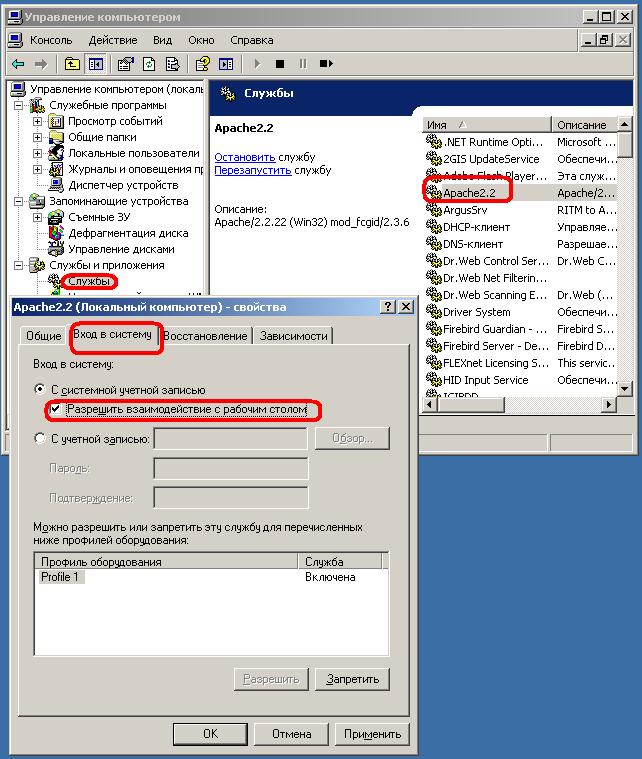Viewport: 642px width, 759px height.
Task: Select Службы in the console tree
Action: (x=89, y=281)
